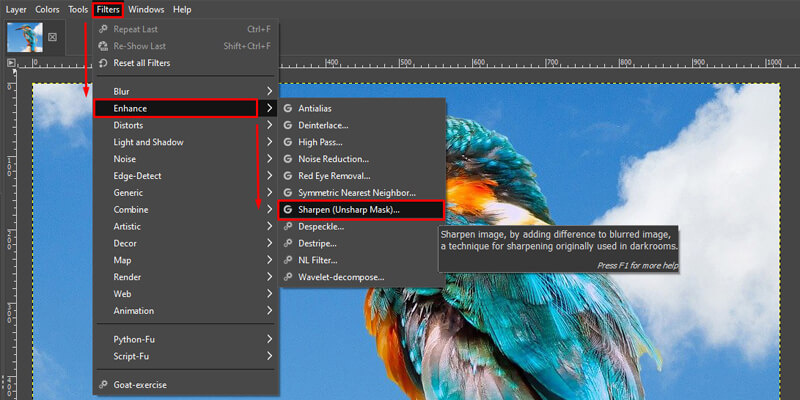
Task: Click the Goat-exercise plug-in icon
Action: [103, 385]
